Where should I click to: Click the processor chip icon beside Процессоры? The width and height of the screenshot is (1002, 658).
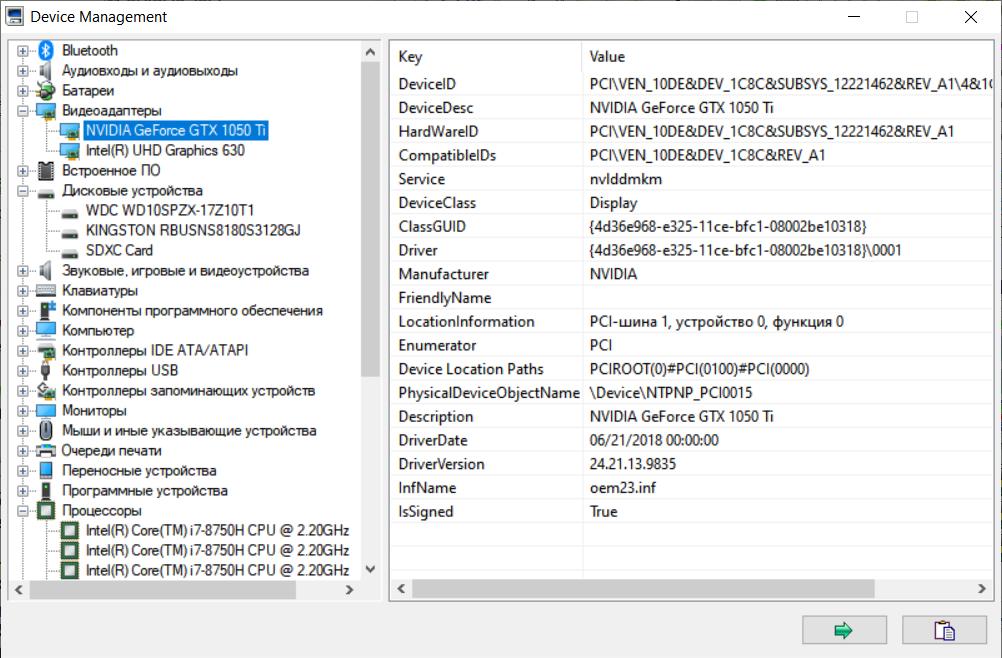click(45, 510)
